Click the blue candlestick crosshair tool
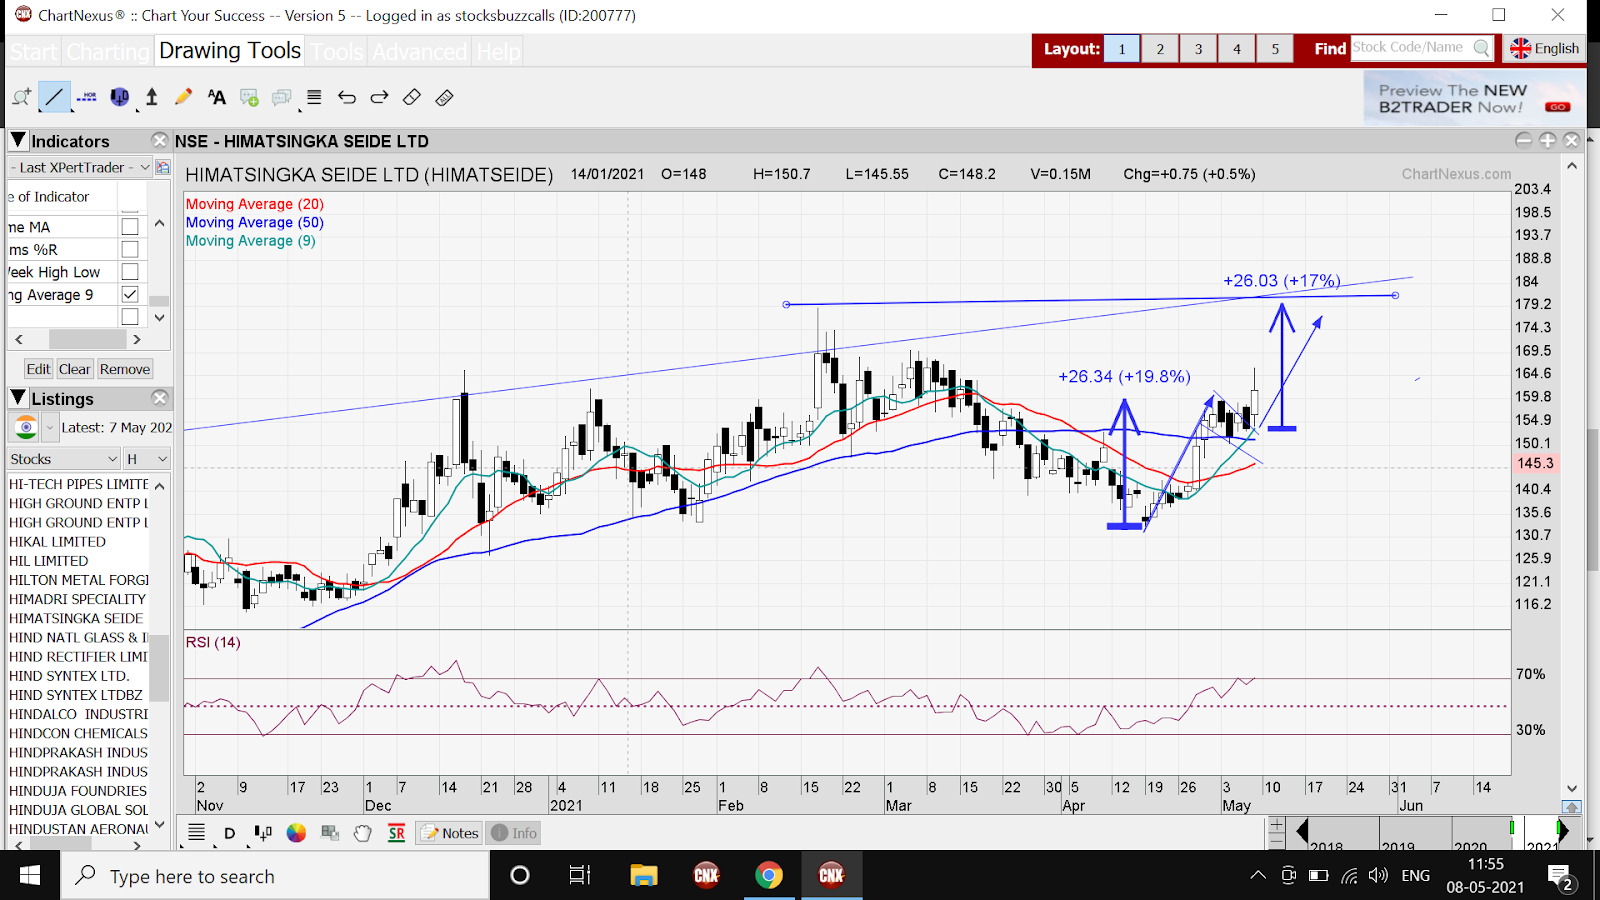Screen dimensions: 1600x900 coord(120,97)
